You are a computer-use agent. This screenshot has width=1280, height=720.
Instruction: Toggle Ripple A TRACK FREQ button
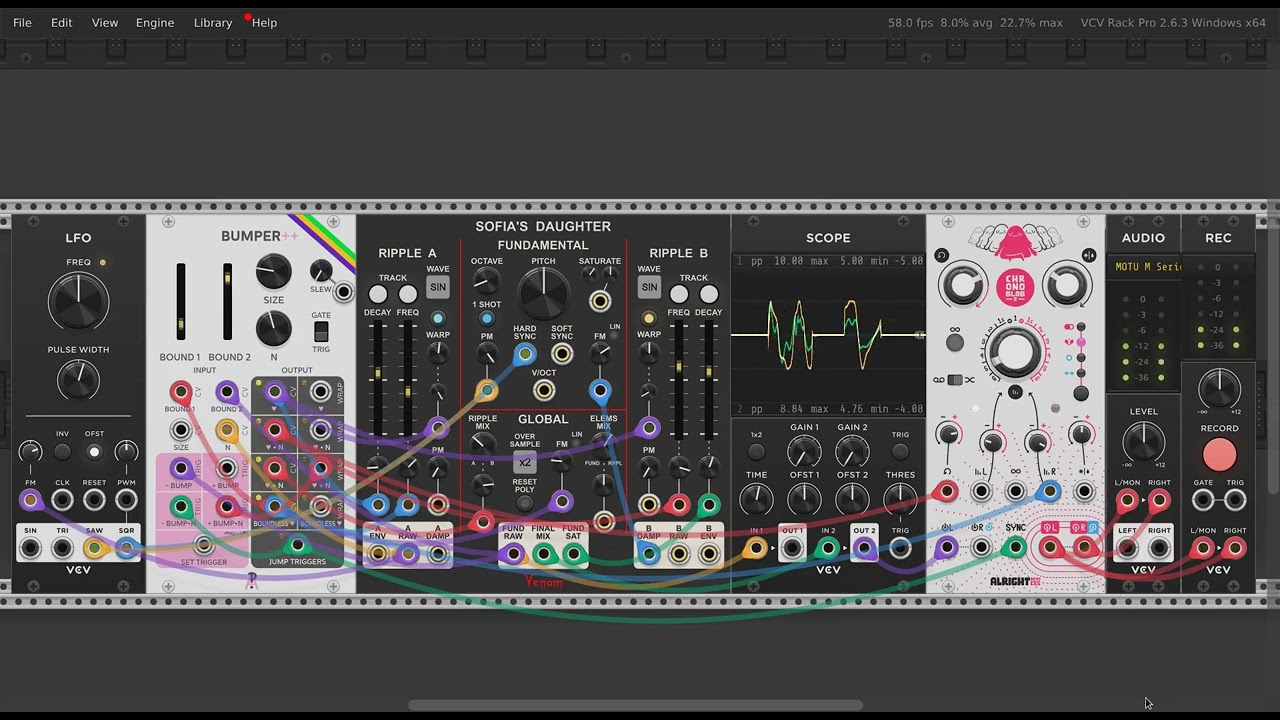[408, 294]
